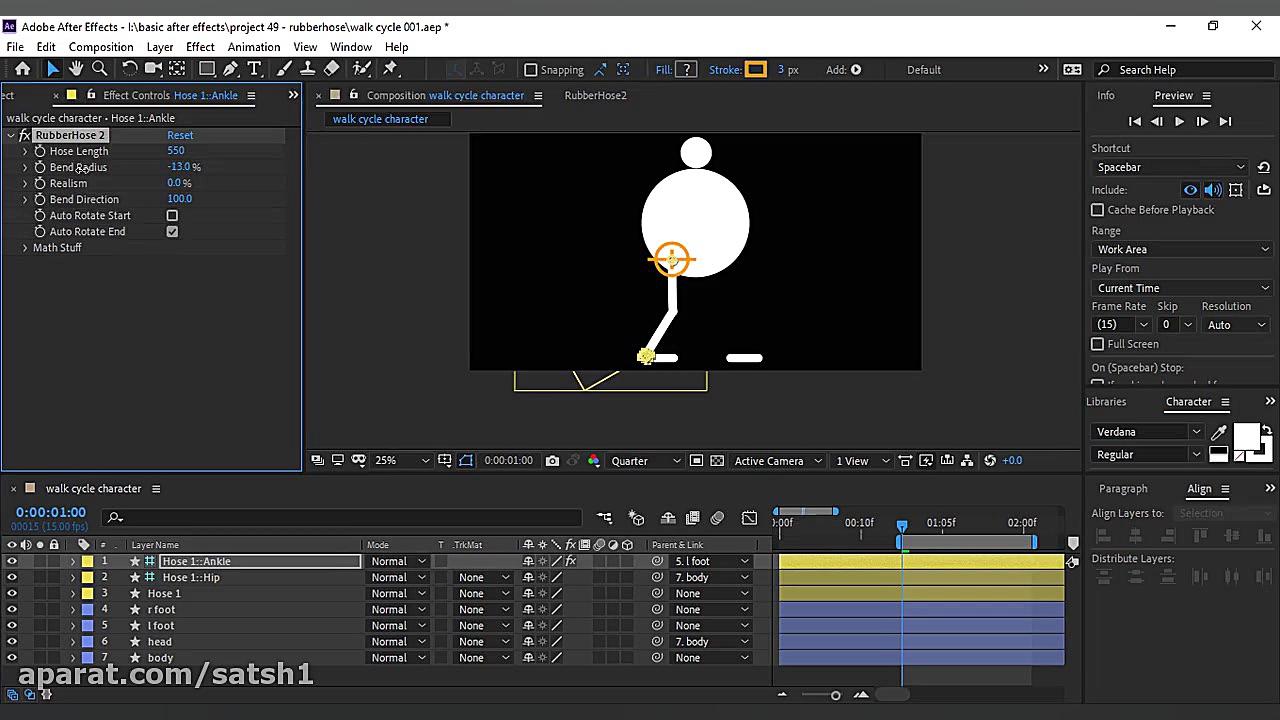Take a snapshot with camera icon
The image size is (1280, 720).
552,461
